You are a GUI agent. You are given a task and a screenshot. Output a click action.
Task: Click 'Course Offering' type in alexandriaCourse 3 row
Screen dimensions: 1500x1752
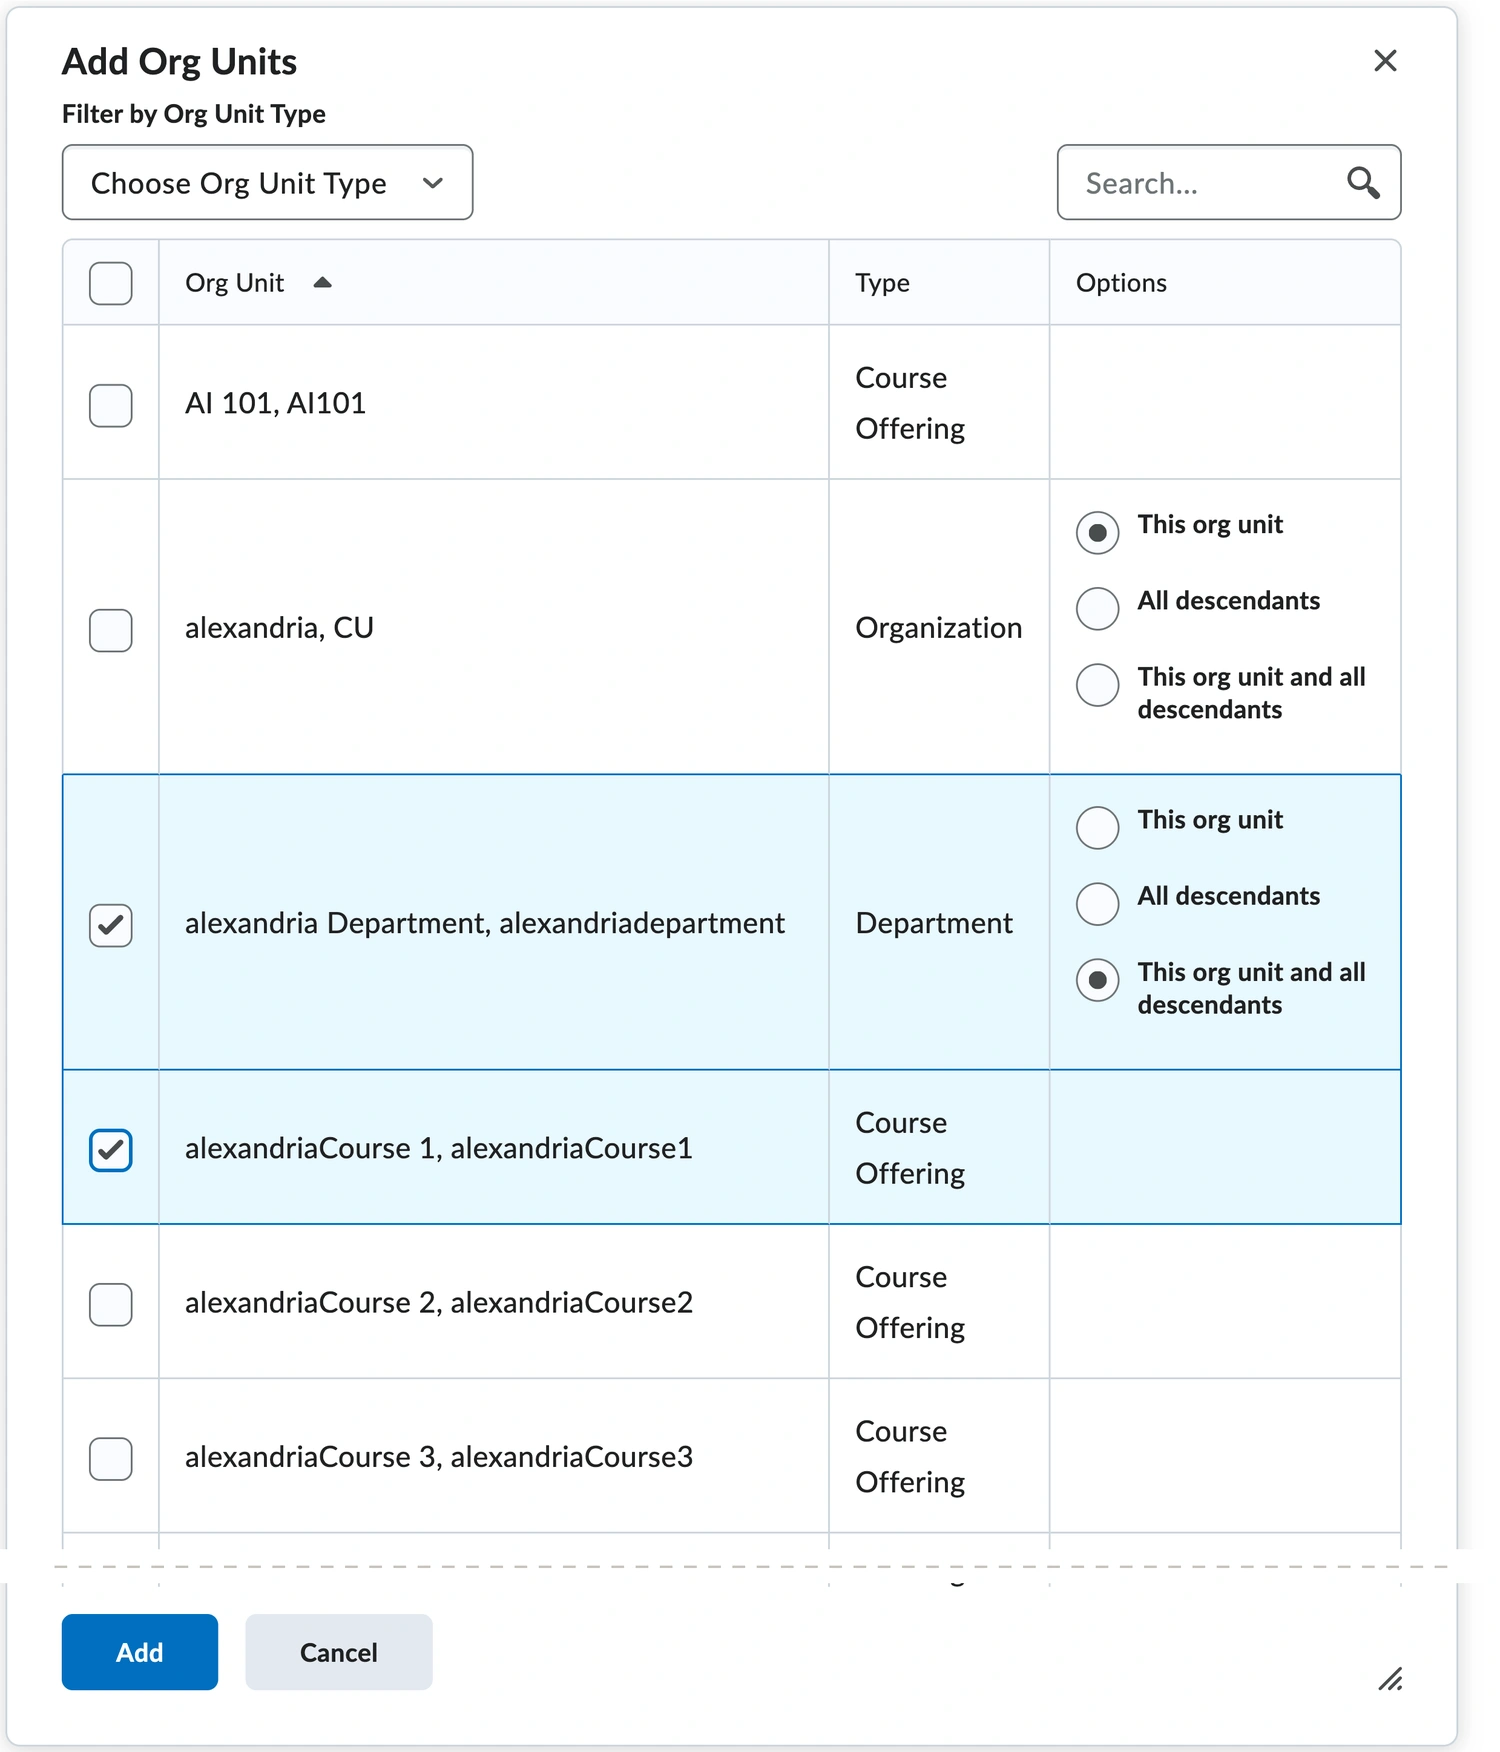click(x=910, y=1456)
